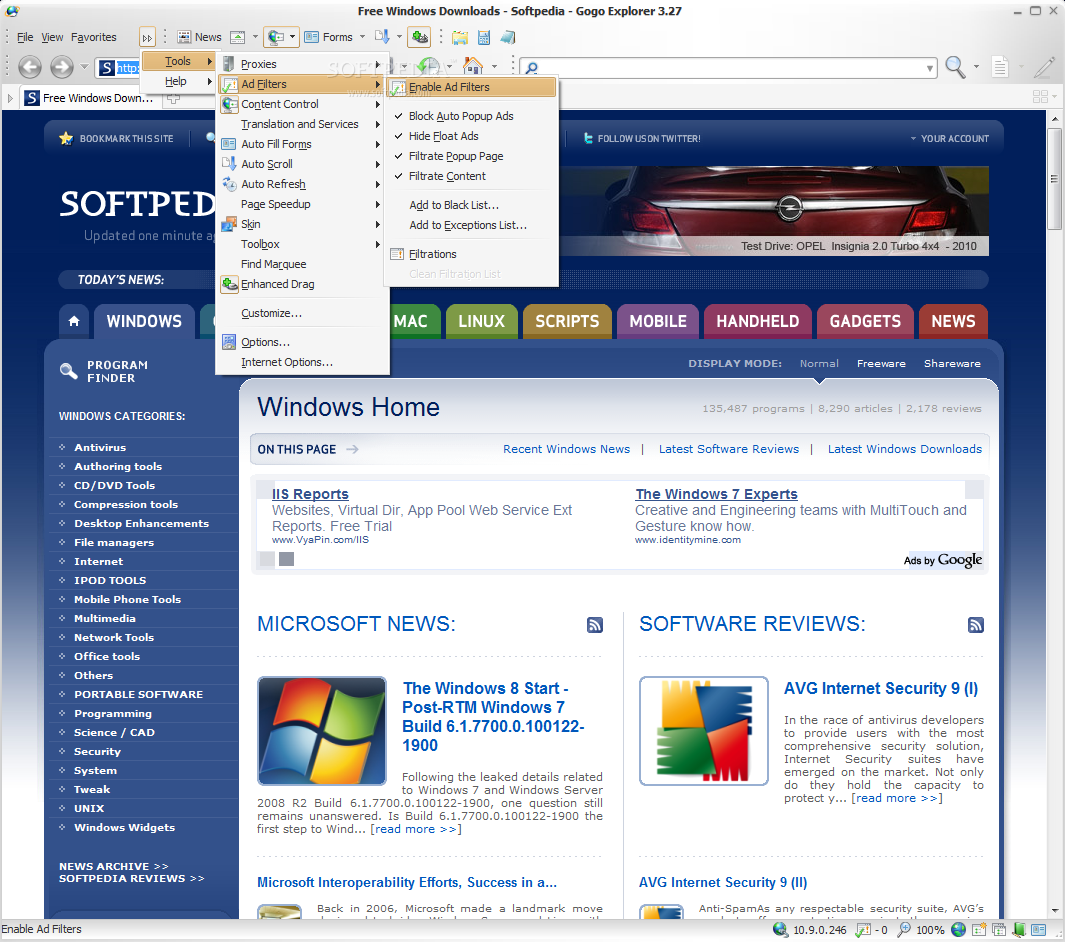Click the Home page icon
Viewport: 1065px width, 942px height.
[473, 66]
